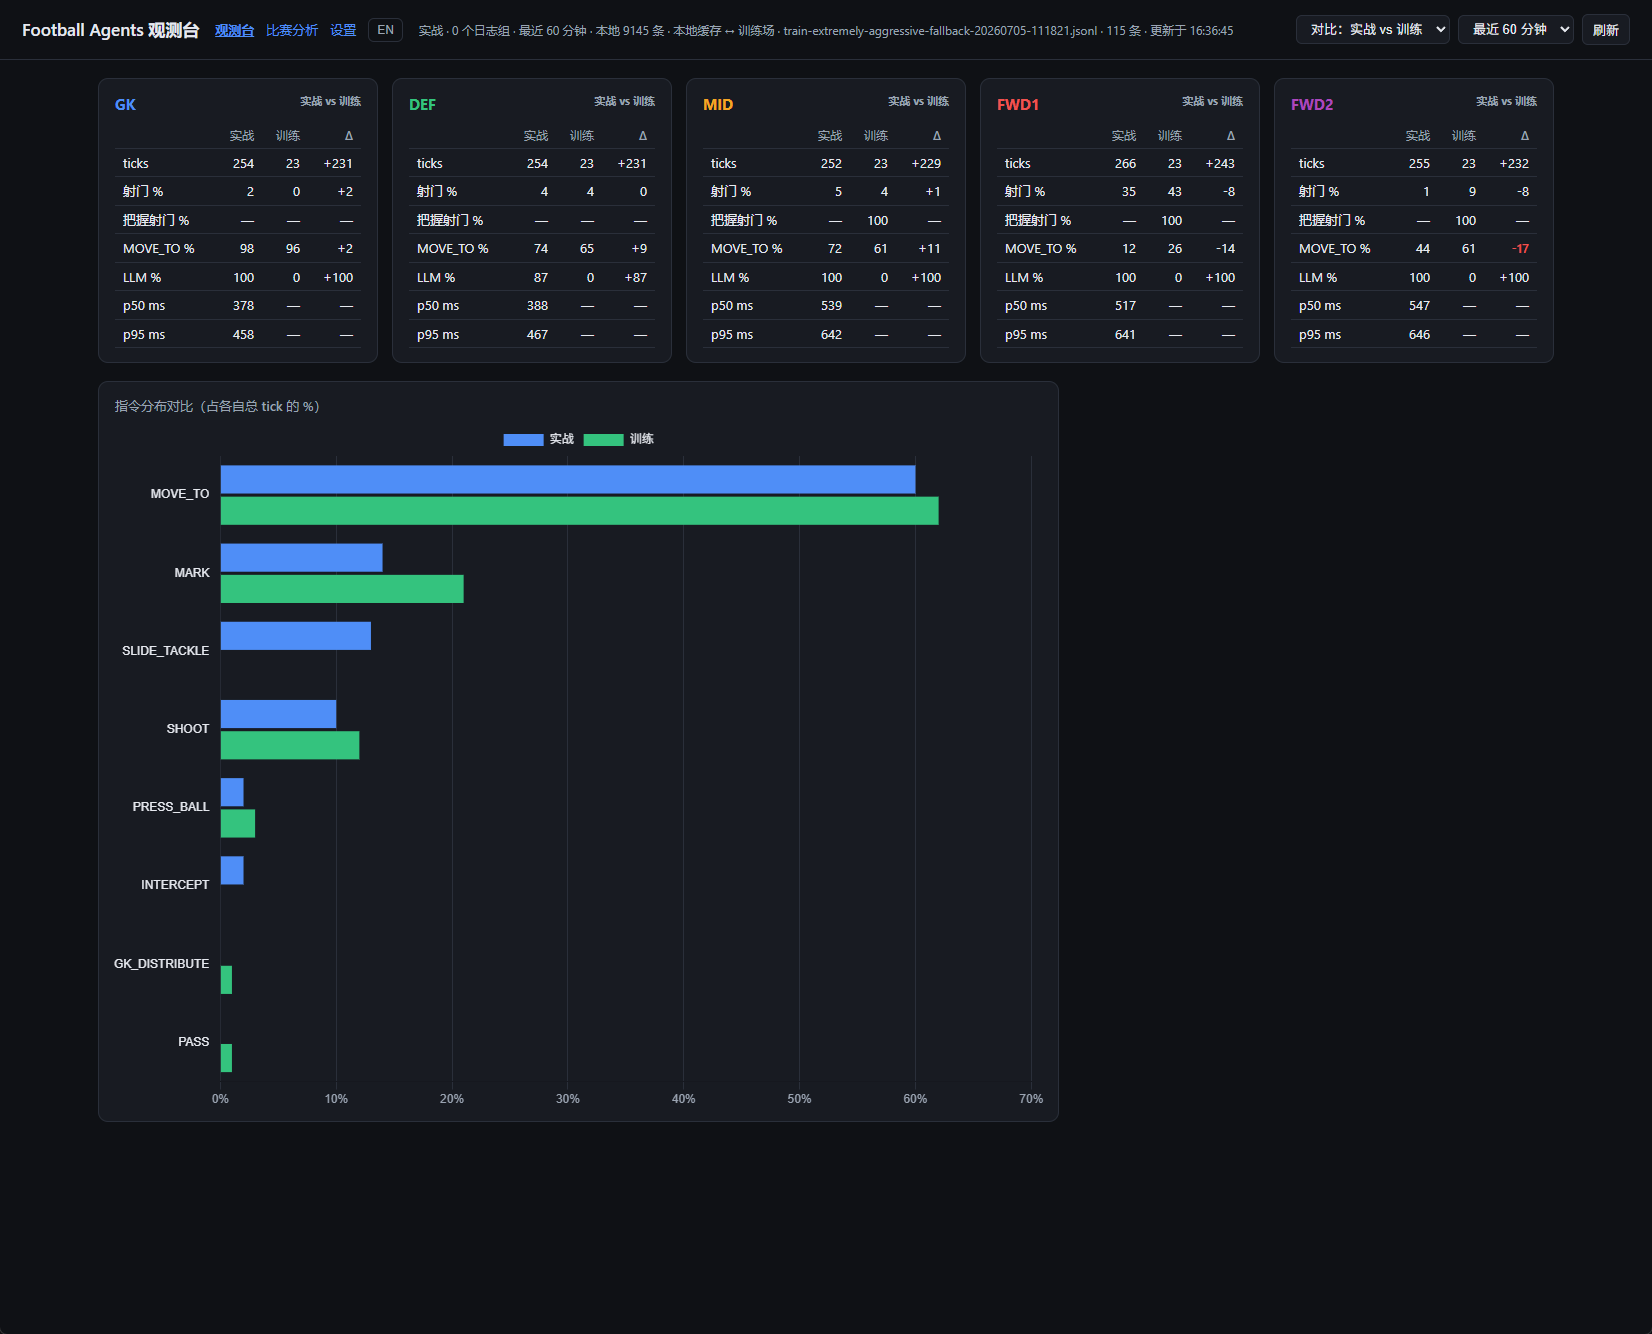Switch language with the EN button
Screen dimensions: 1652x1334
[385, 30]
